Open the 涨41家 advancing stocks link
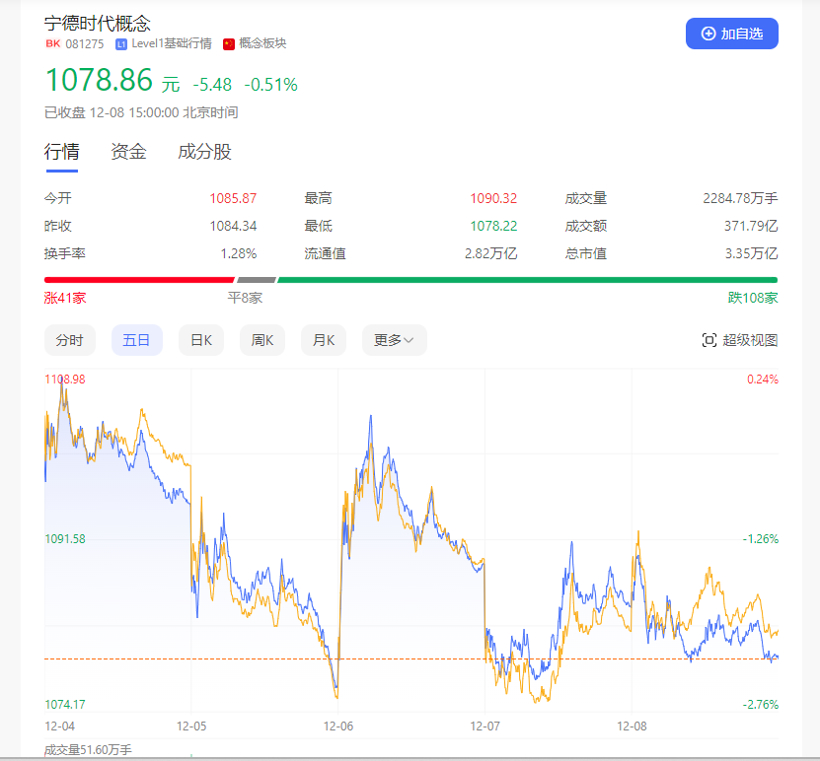Screen dimensions: 820x761 pos(63,297)
